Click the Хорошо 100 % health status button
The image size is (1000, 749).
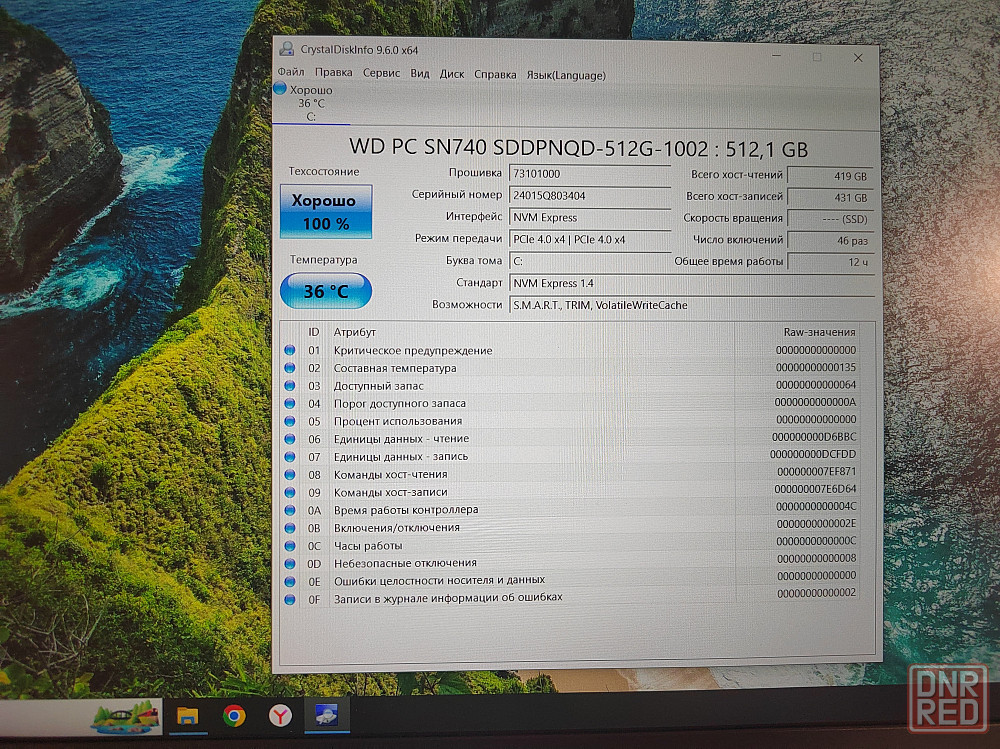326,212
